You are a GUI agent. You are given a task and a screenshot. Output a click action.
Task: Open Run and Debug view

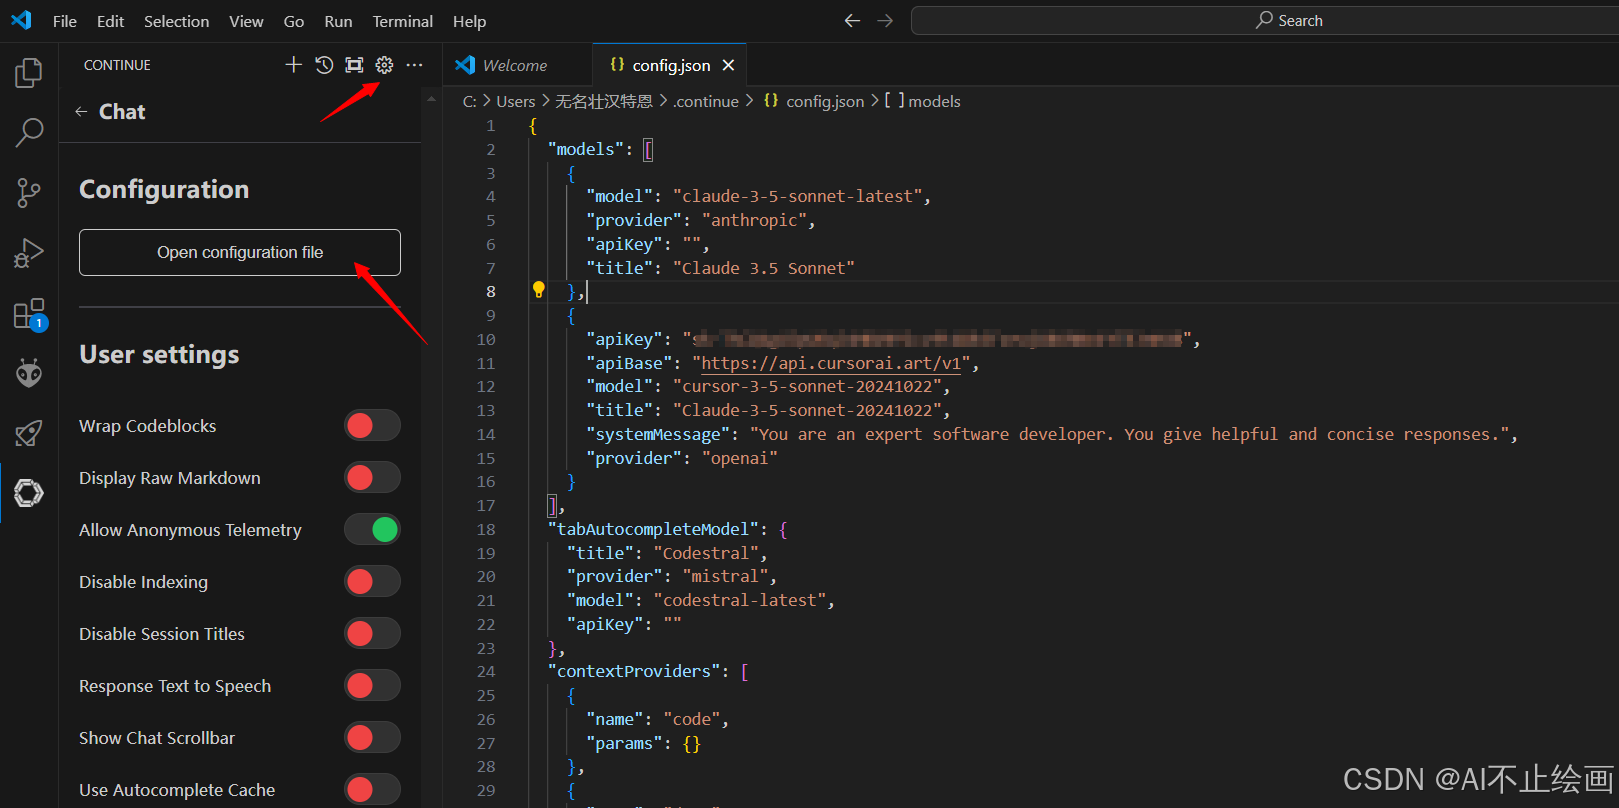point(29,253)
